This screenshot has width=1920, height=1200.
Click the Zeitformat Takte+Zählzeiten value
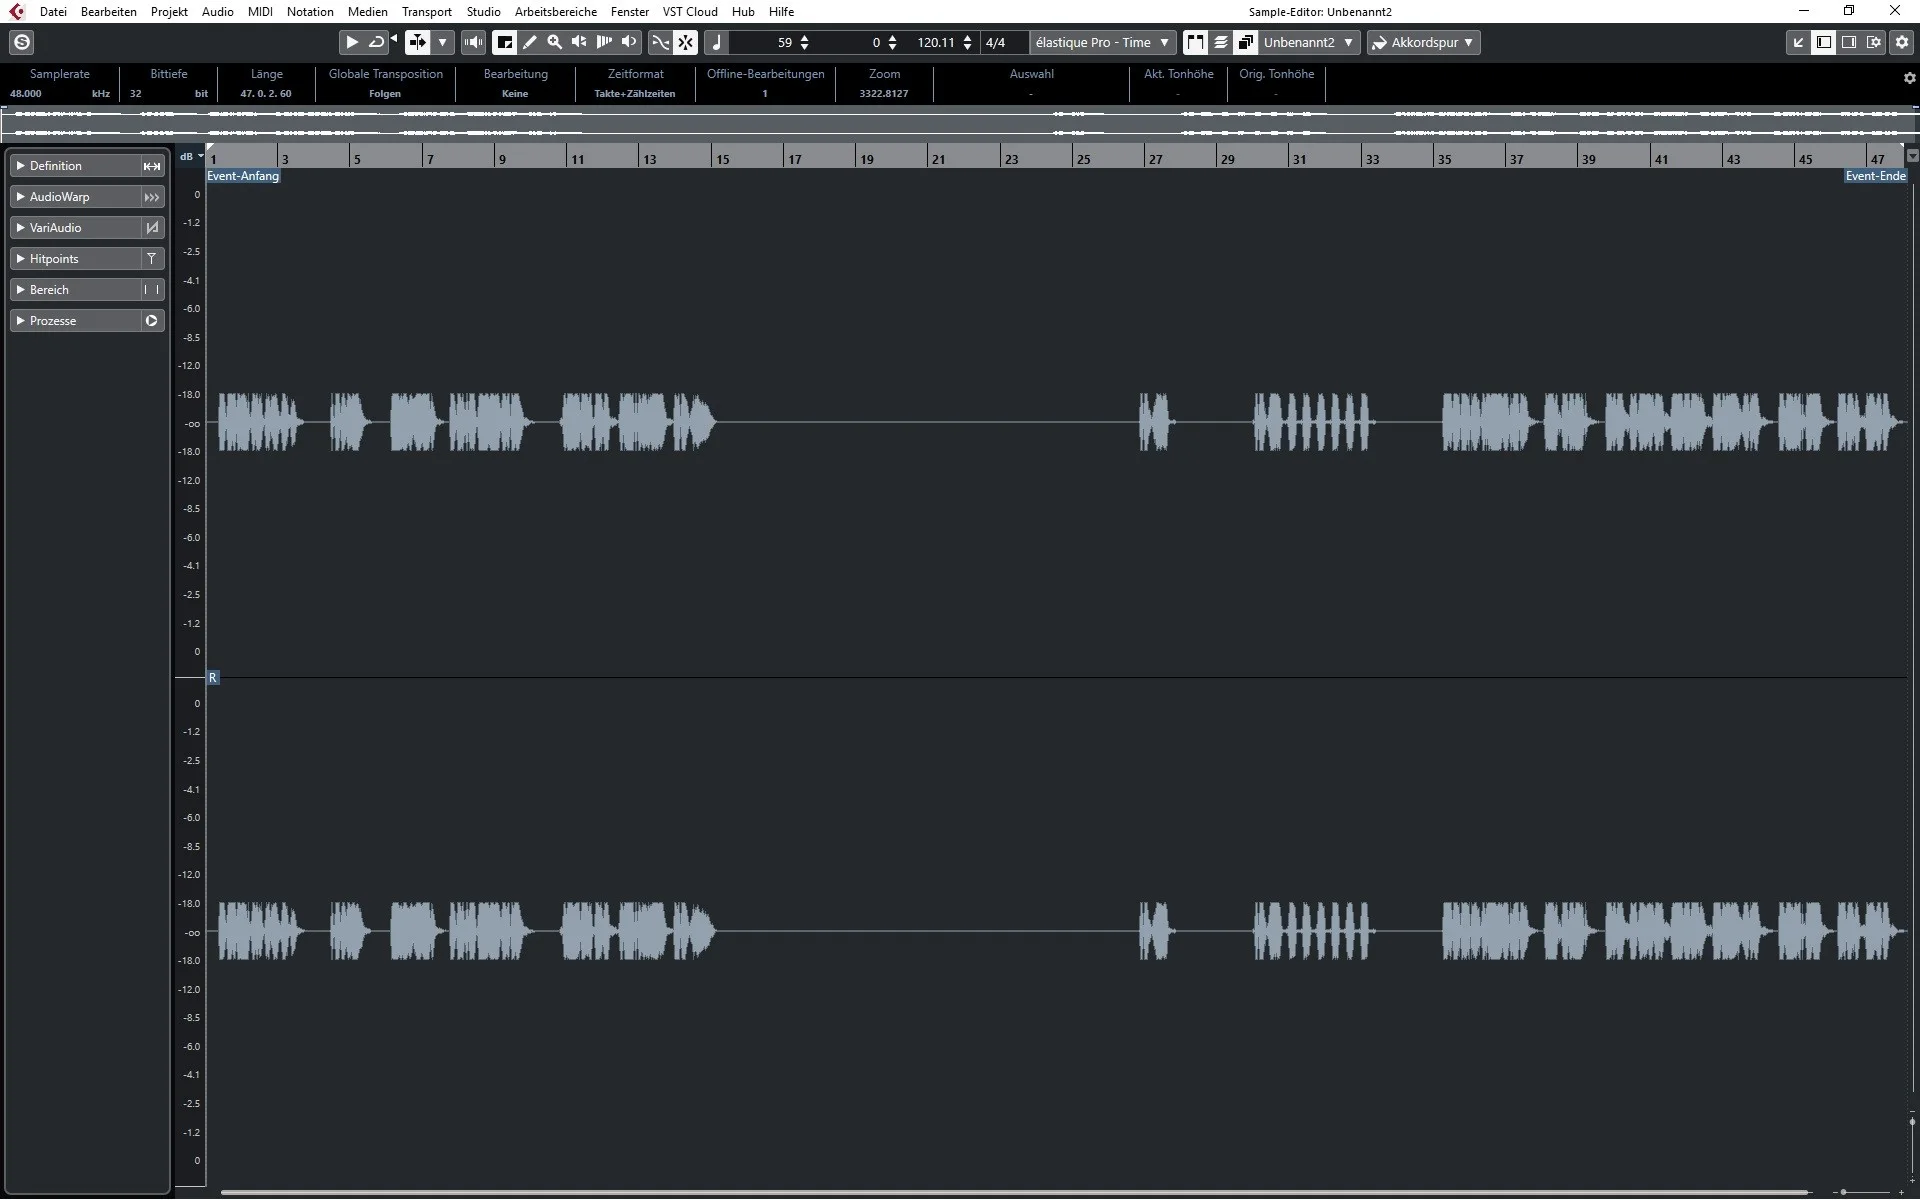[635, 94]
